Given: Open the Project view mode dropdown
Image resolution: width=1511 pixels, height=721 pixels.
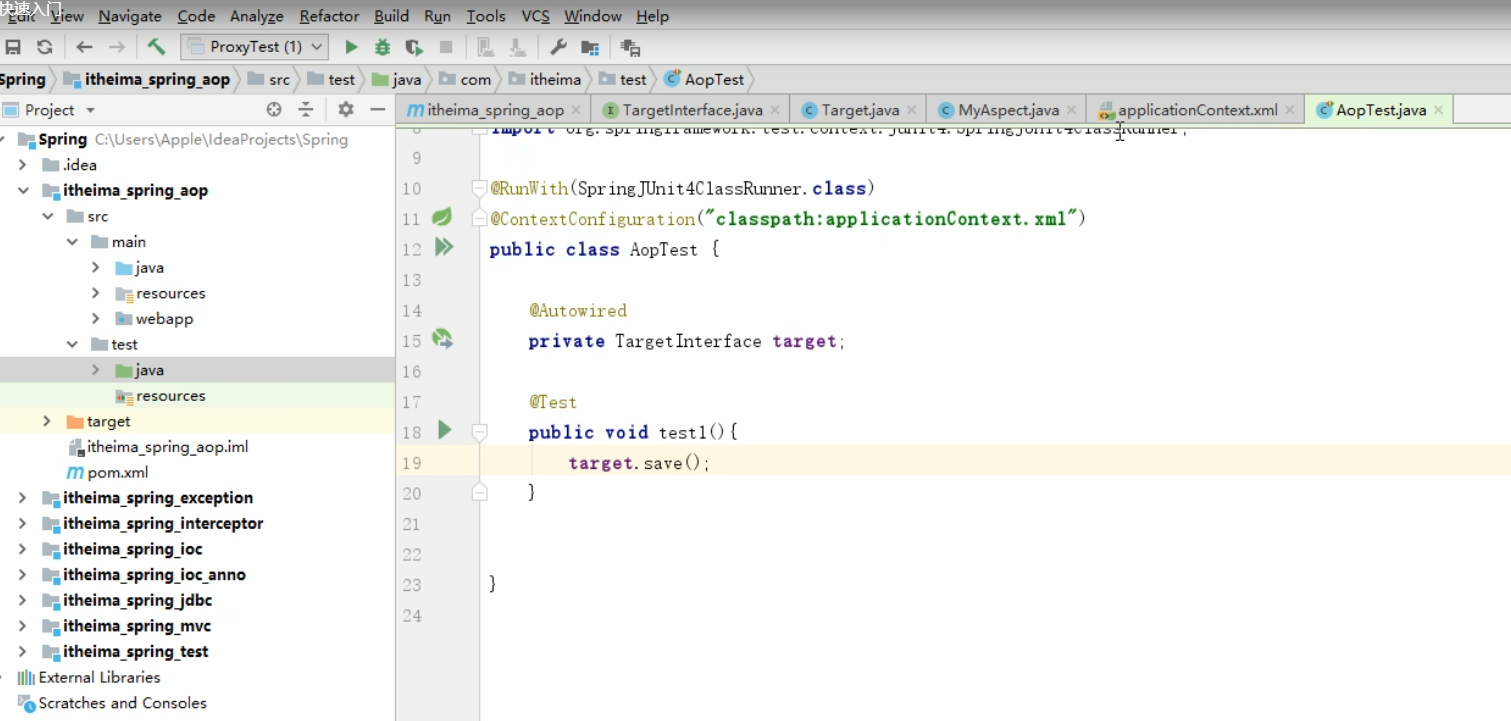Looking at the screenshot, I should point(90,110).
